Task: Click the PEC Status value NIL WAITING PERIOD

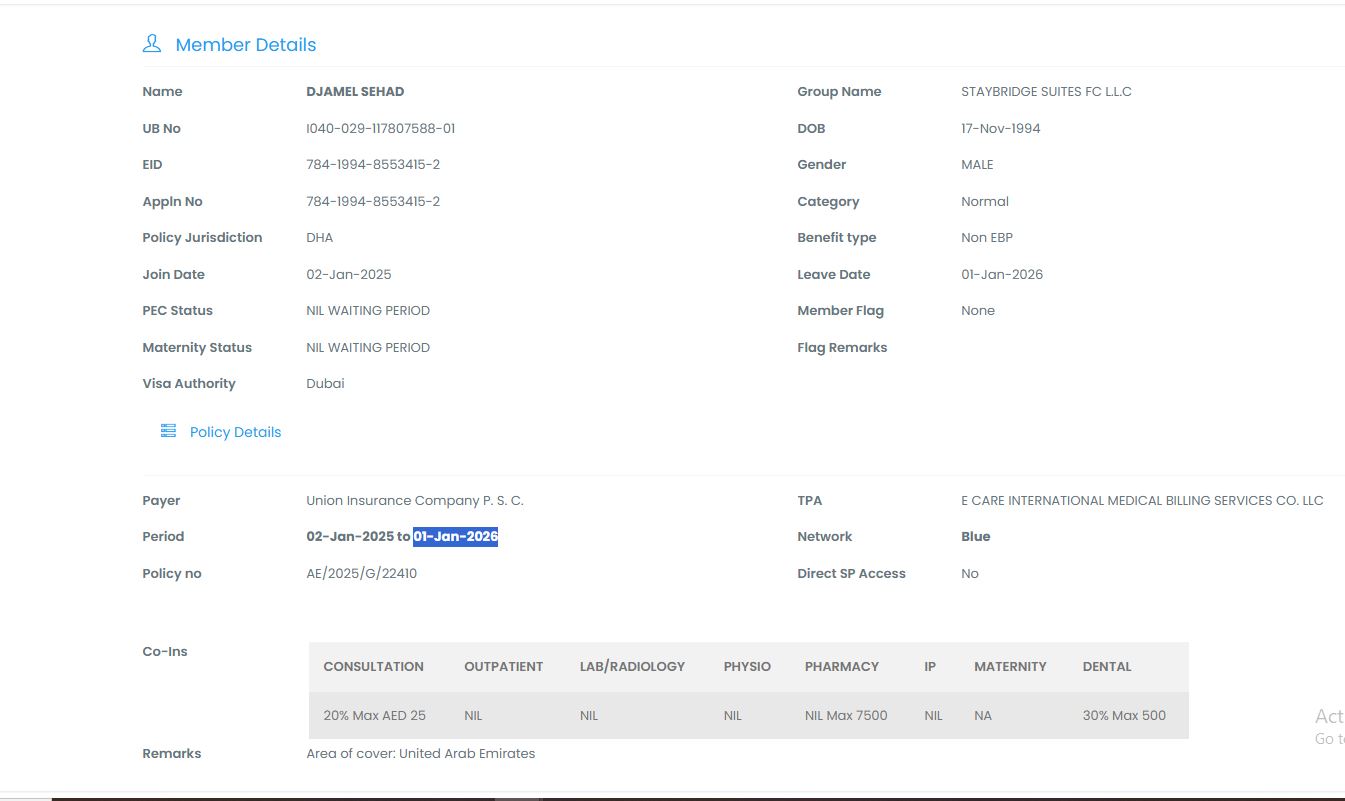Action: (368, 311)
